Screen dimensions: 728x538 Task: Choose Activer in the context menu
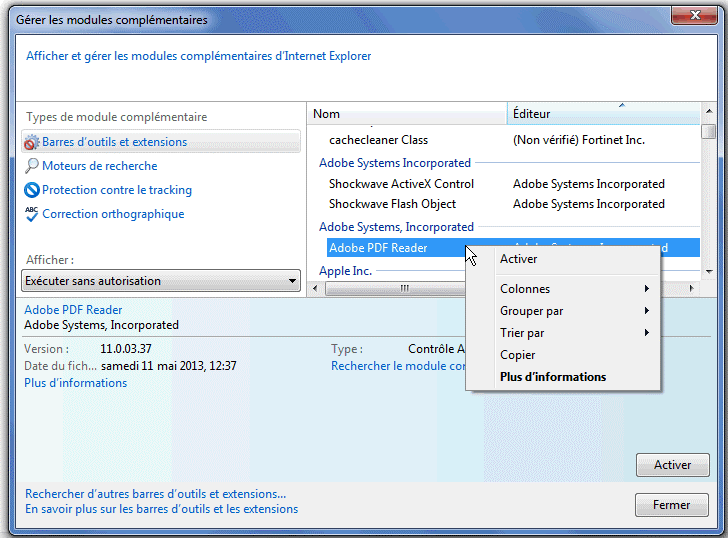tap(519, 259)
